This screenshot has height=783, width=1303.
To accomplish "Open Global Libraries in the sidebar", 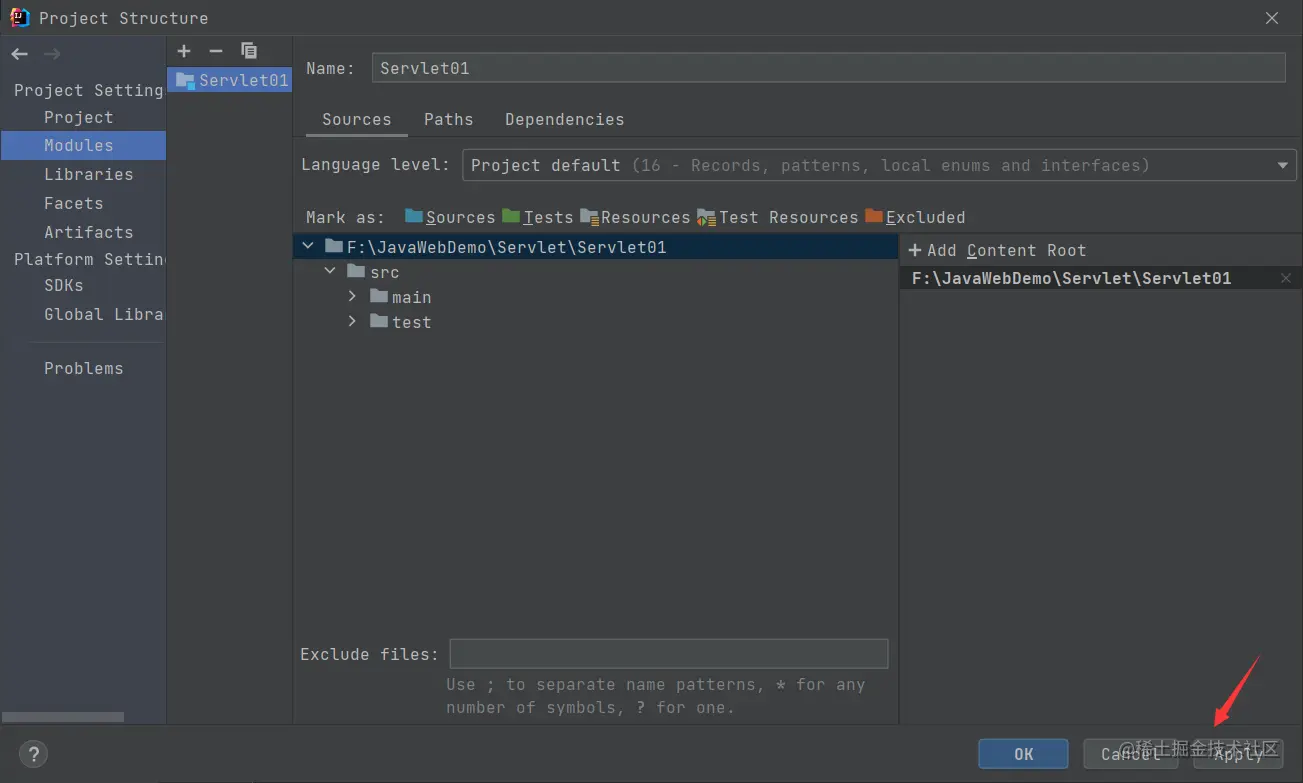I will (x=103, y=314).
